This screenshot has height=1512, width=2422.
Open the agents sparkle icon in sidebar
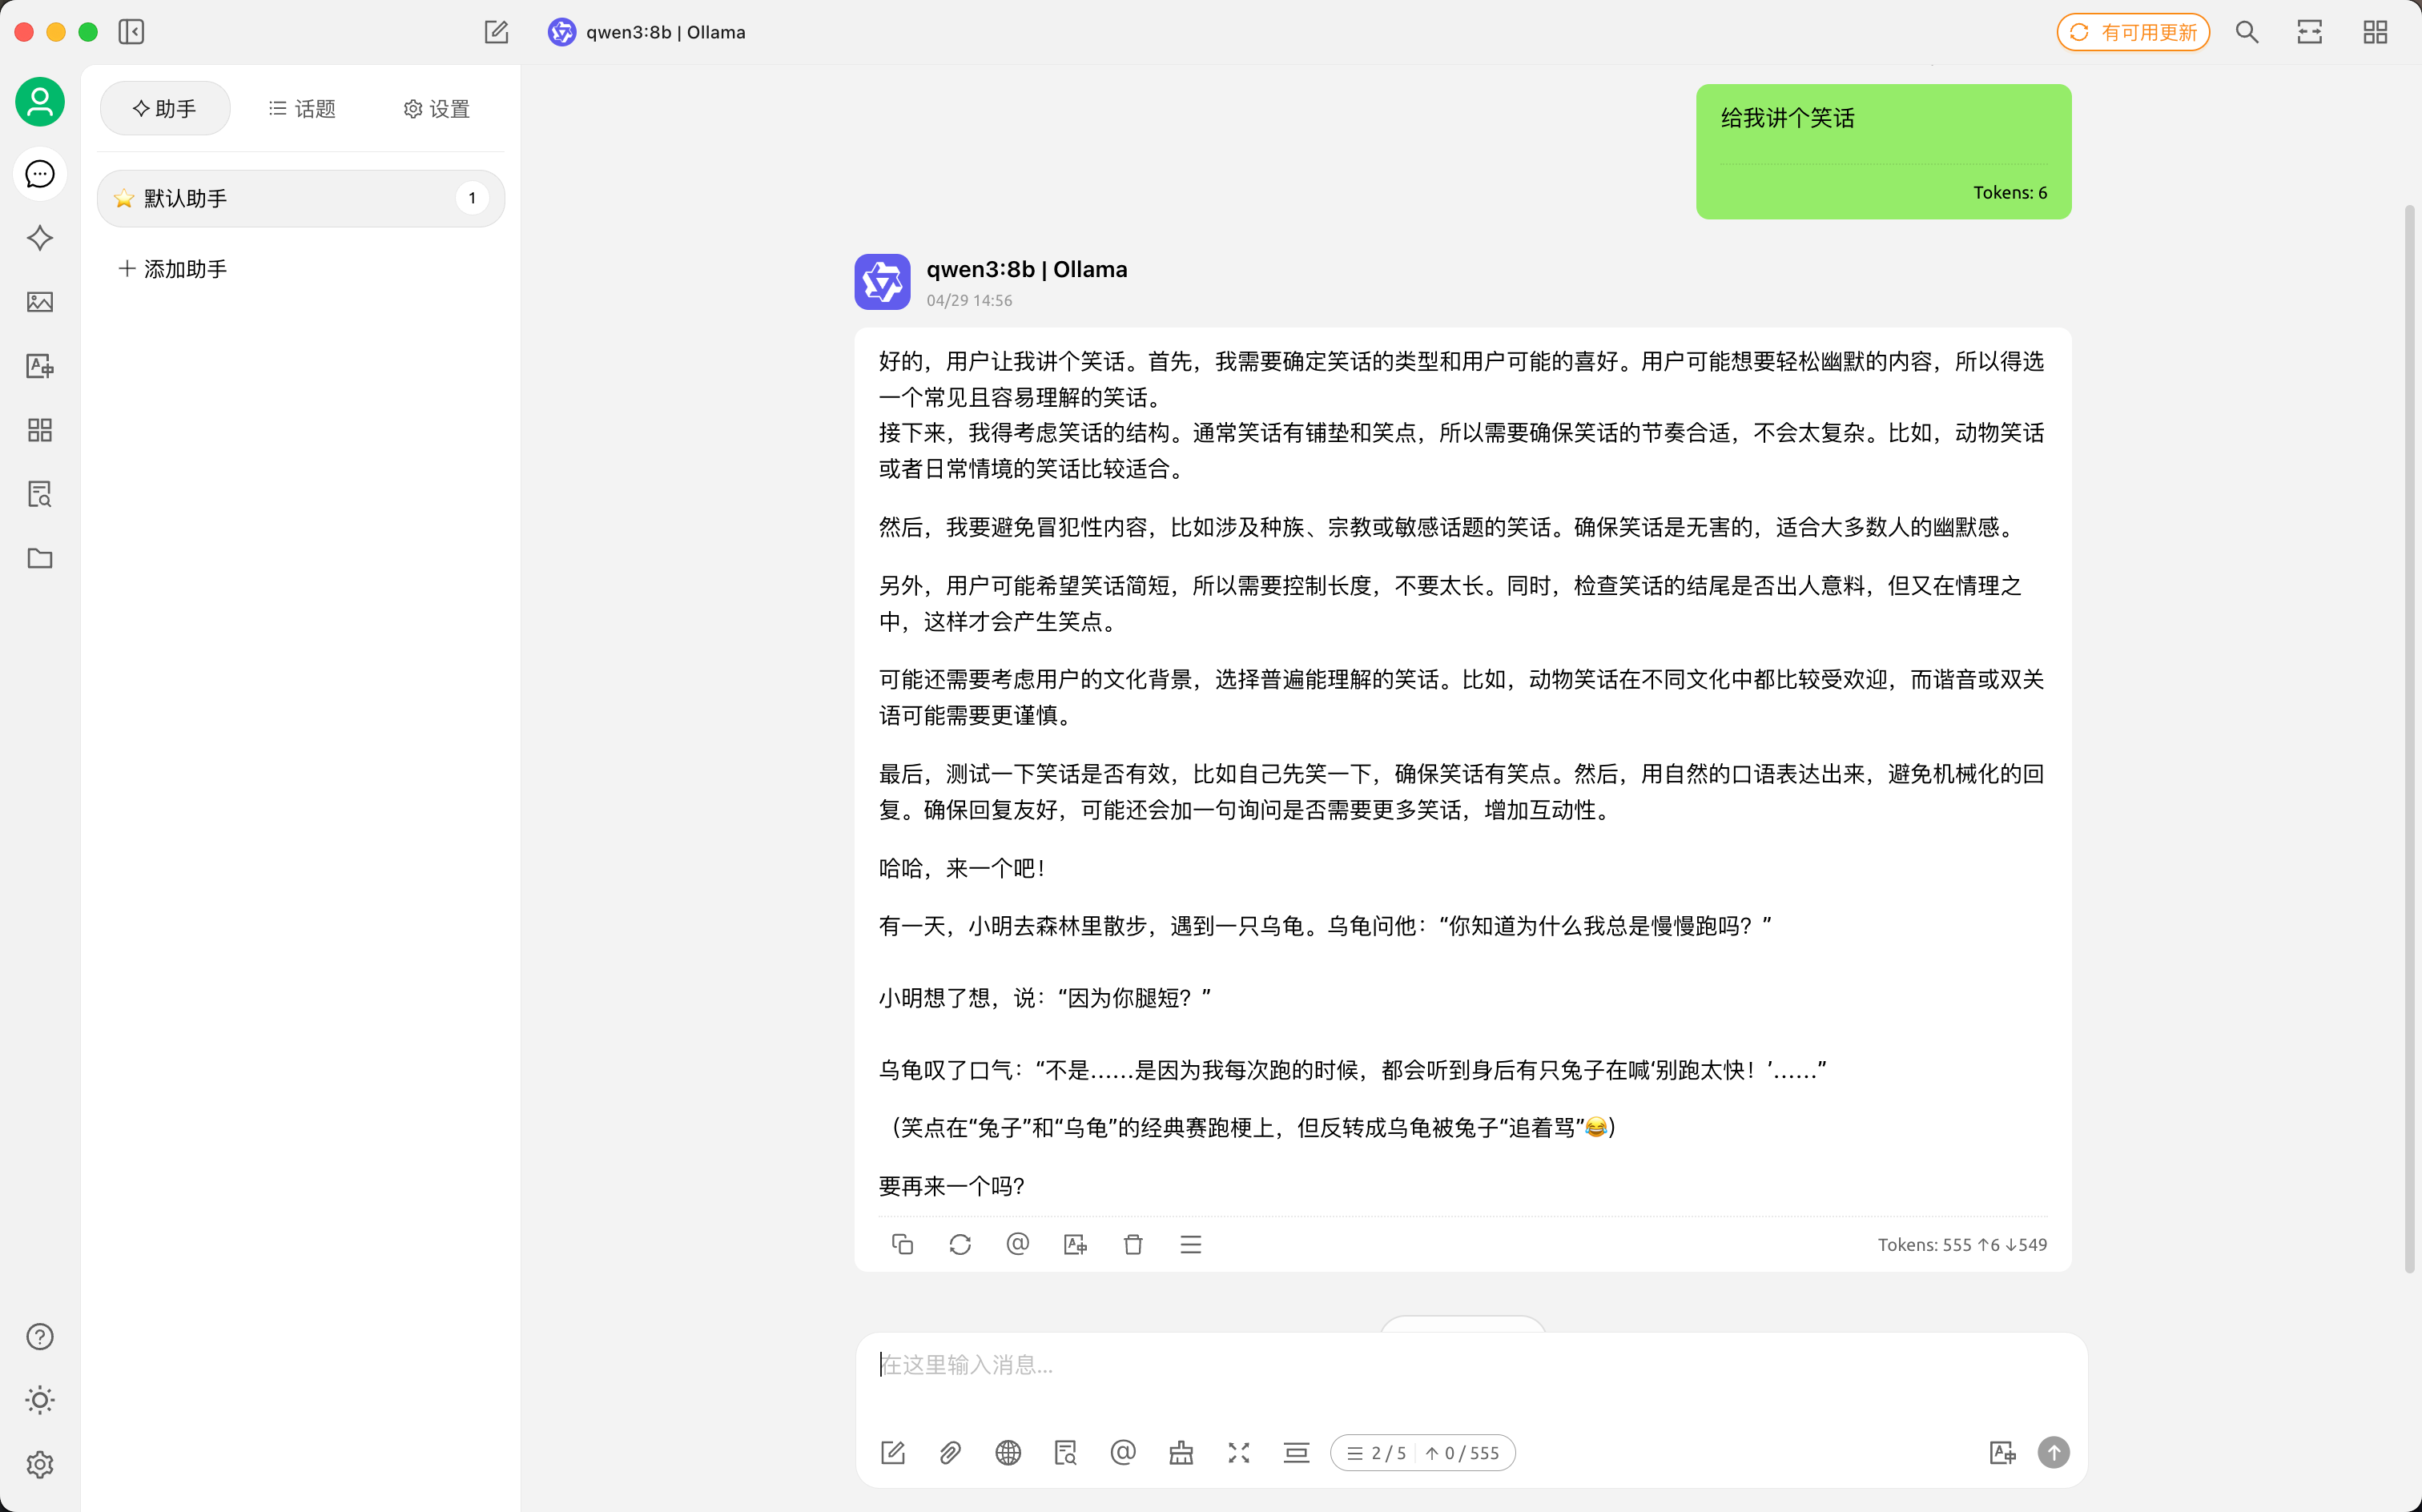point(40,238)
